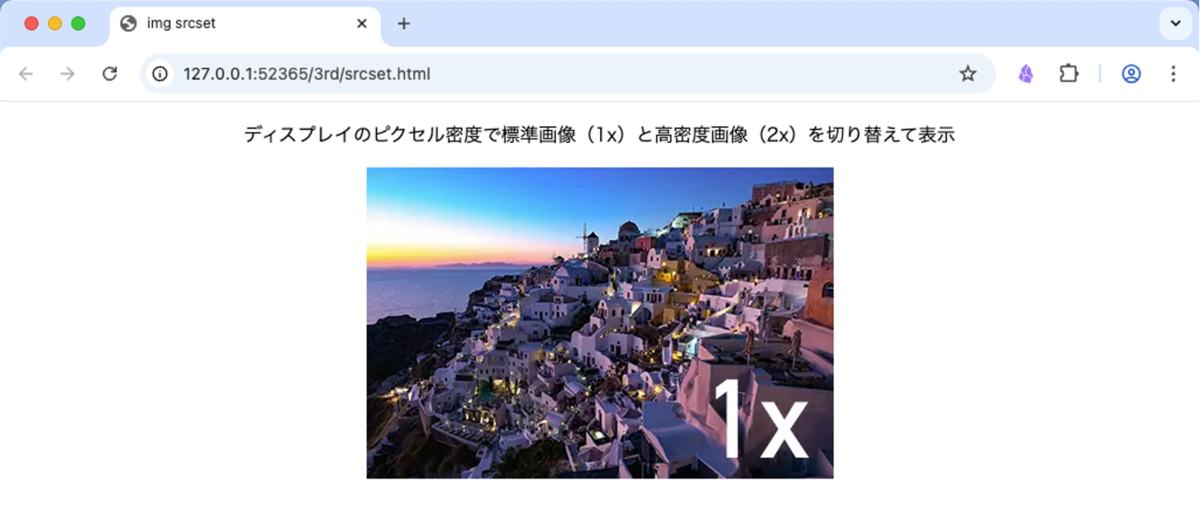Bookmark this page with the star
The width and height of the screenshot is (1200, 515).
(967, 74)
